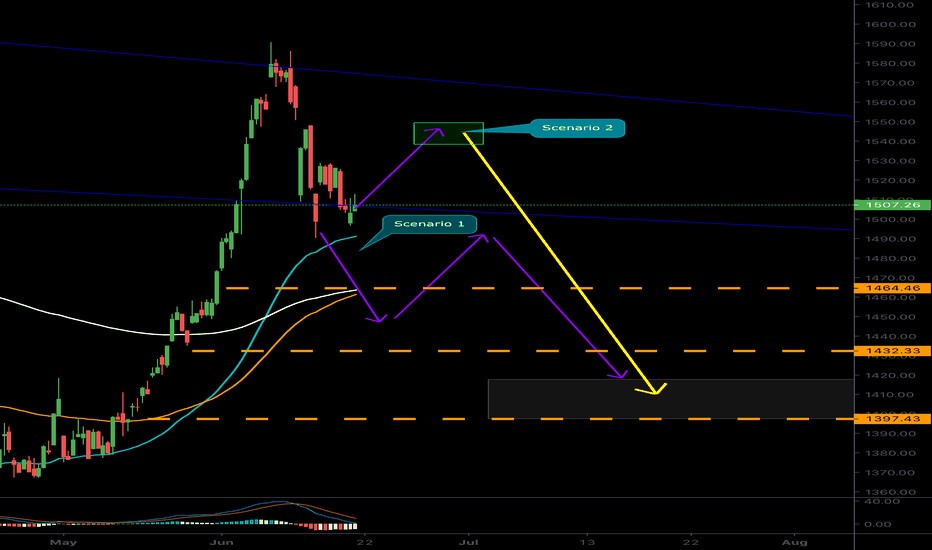Viewport: 932px width, 550px height.
Task: Click the May label on time axis
Action: click(x=64, y=542)
